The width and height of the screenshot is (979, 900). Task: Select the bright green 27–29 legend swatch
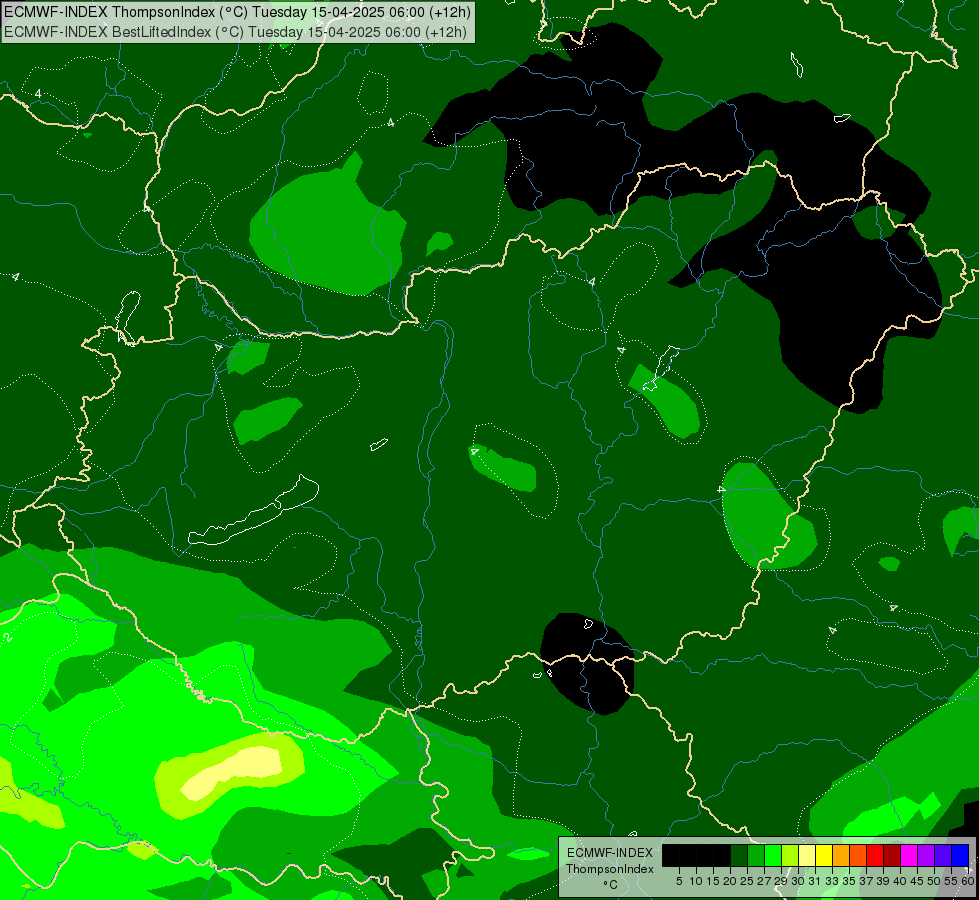[773, 856]
